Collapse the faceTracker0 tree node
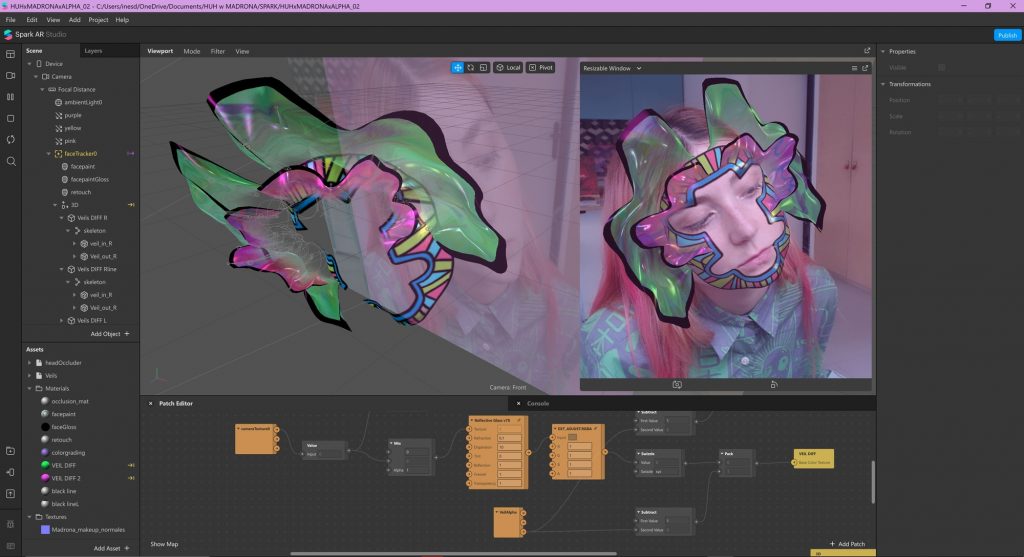Image resolution: width=1024 pixels, height=557 pixels. pyautogui.click(x=46, y=153)
